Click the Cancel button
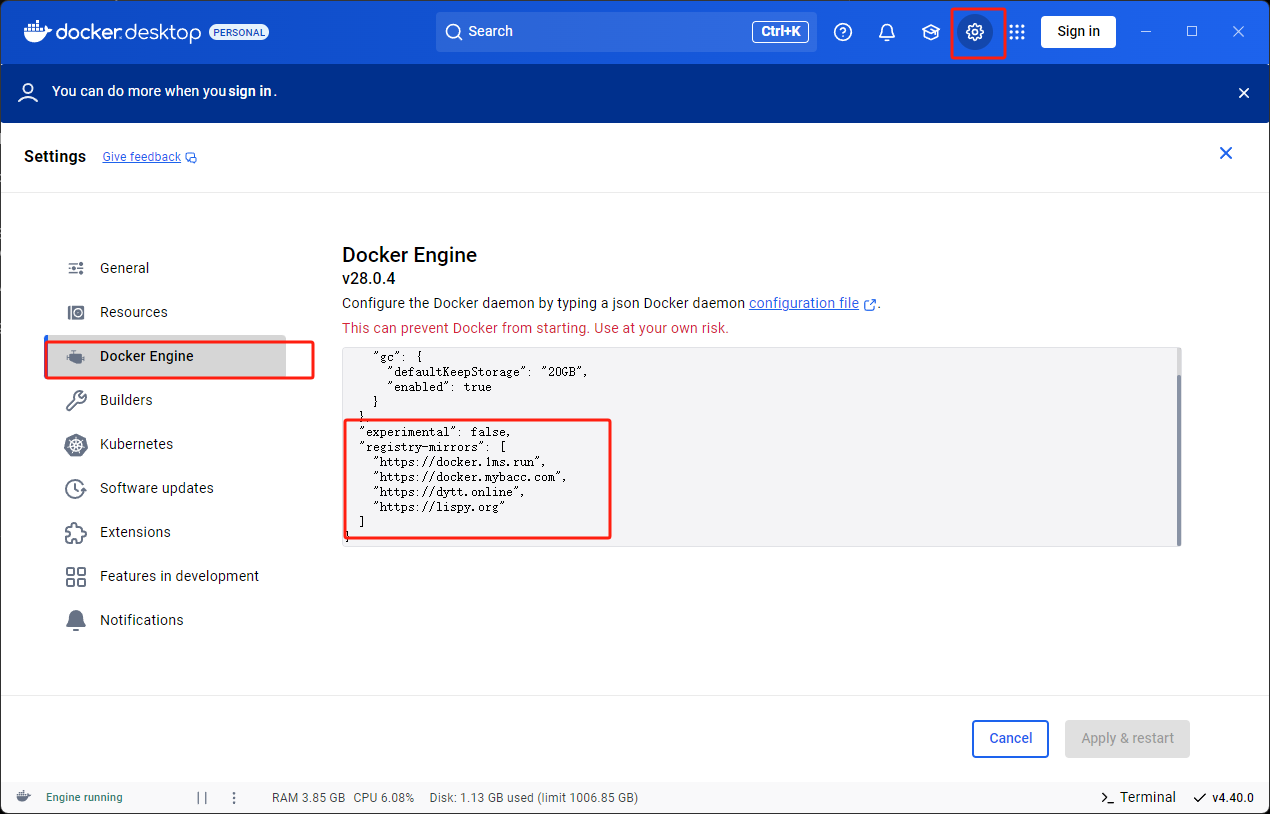This screenshot has width=1270, height=814. click(1010, 738)
